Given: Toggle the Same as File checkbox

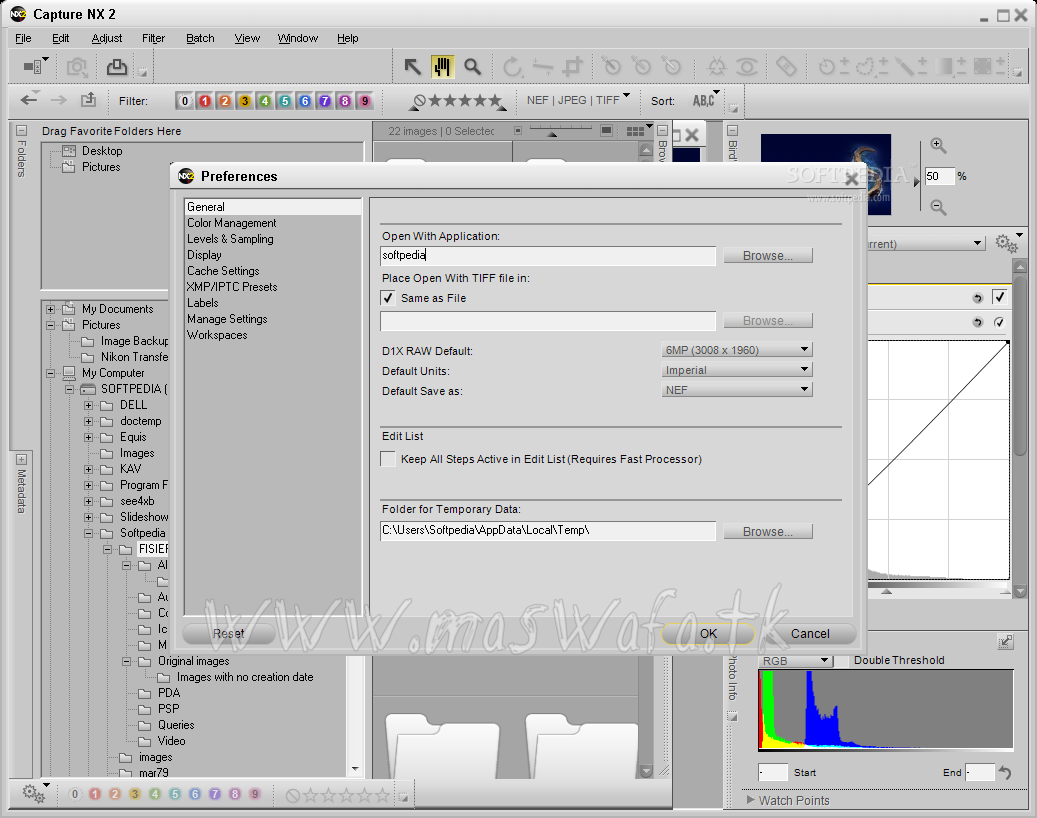Looking at the screenshot, I should click(388, 298).
